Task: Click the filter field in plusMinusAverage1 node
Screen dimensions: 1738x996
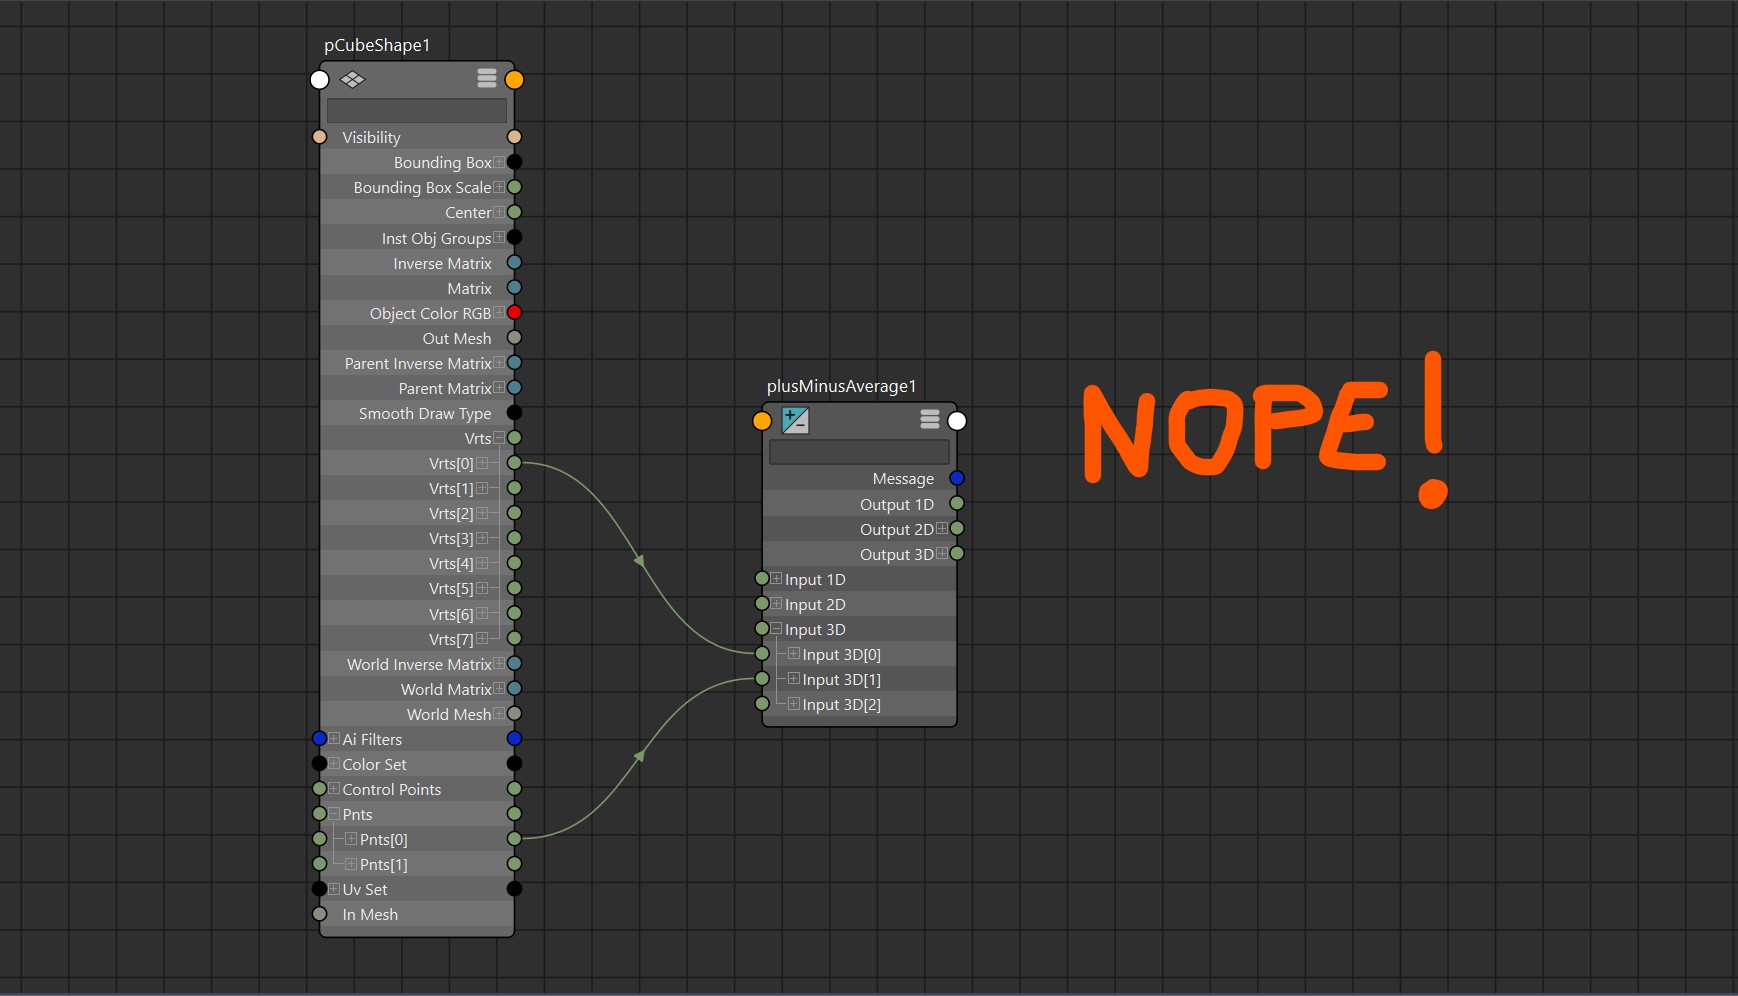Action: tap(859, 453)
